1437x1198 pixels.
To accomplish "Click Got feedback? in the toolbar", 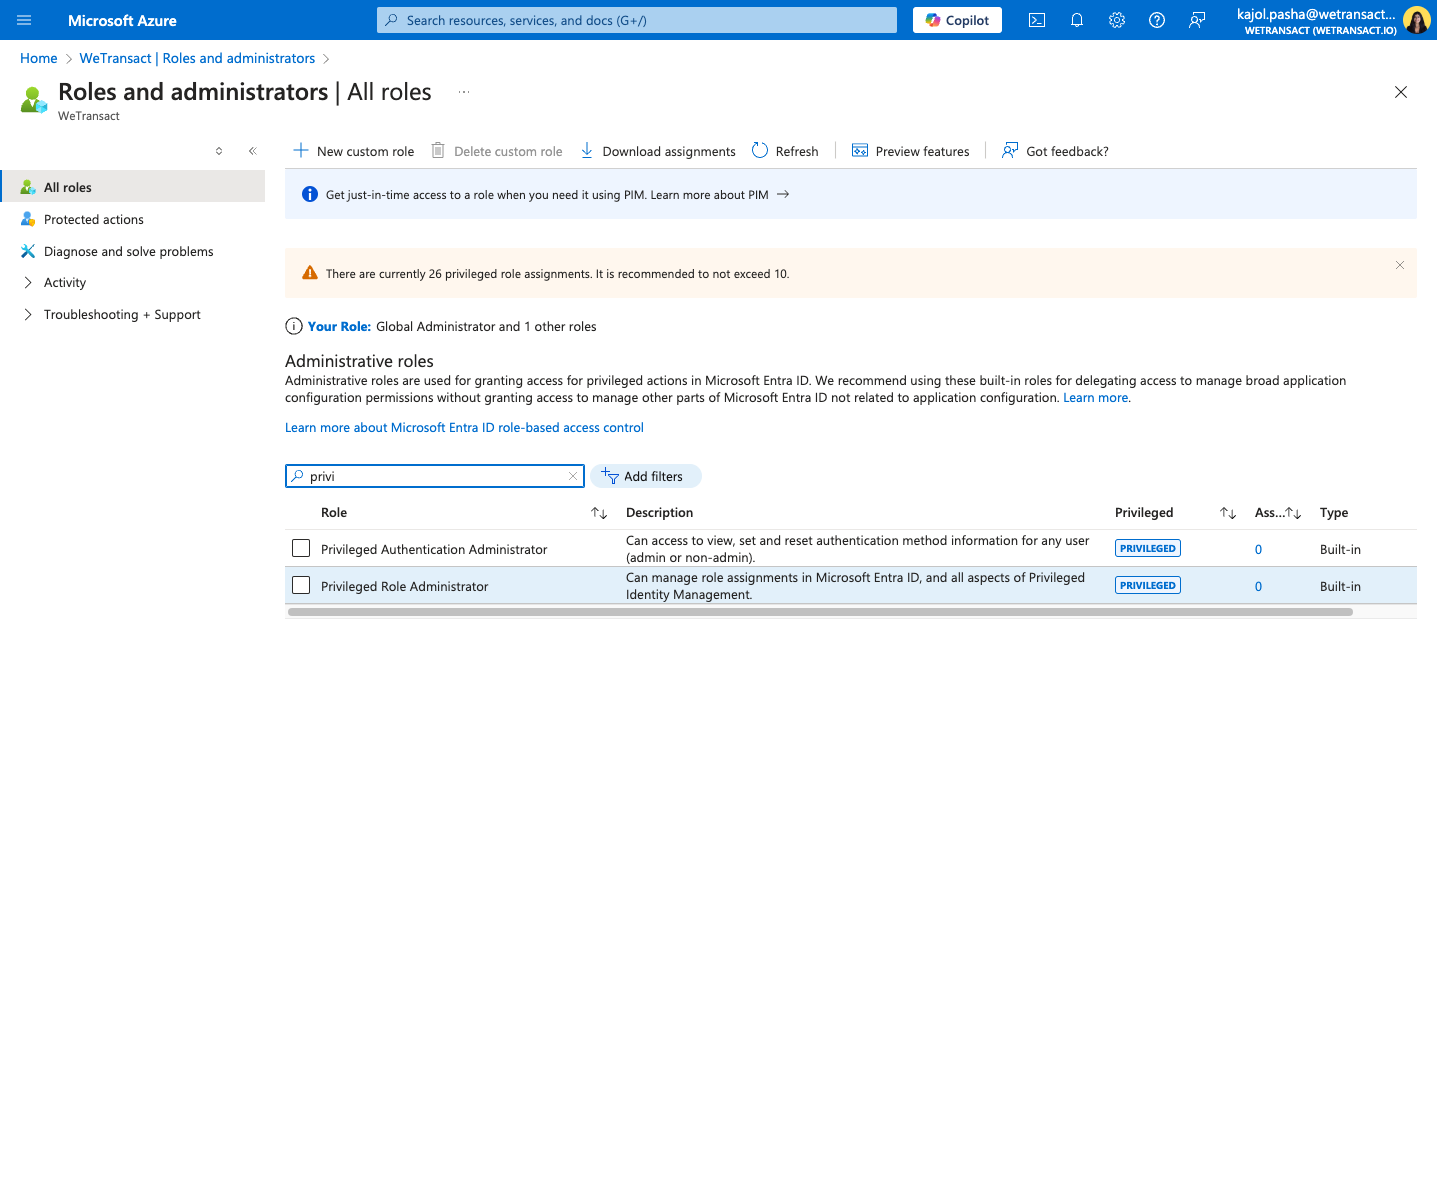I will tap(1055, 151).
